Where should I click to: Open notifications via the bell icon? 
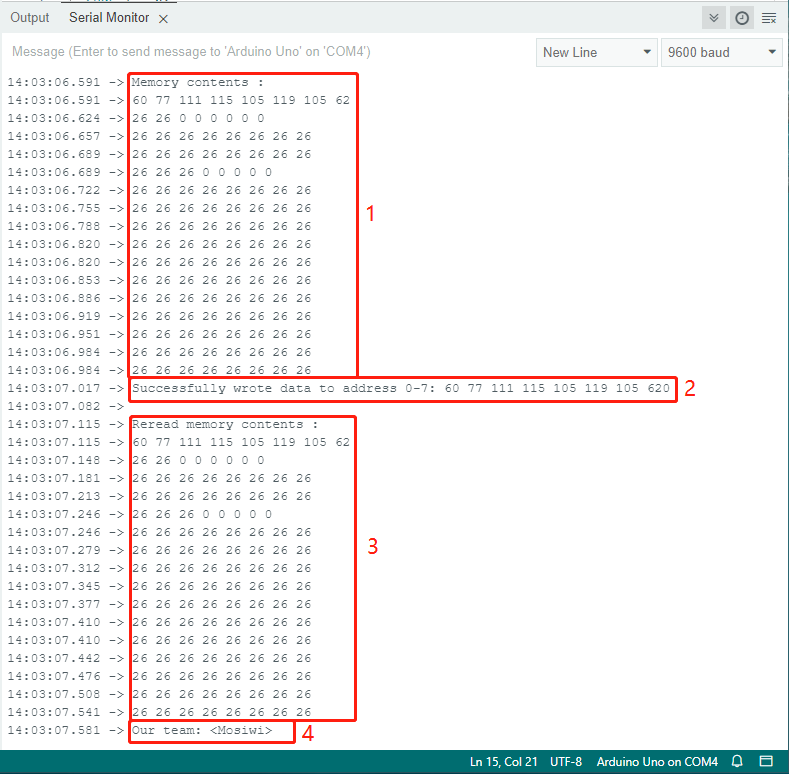click(737, 761)
